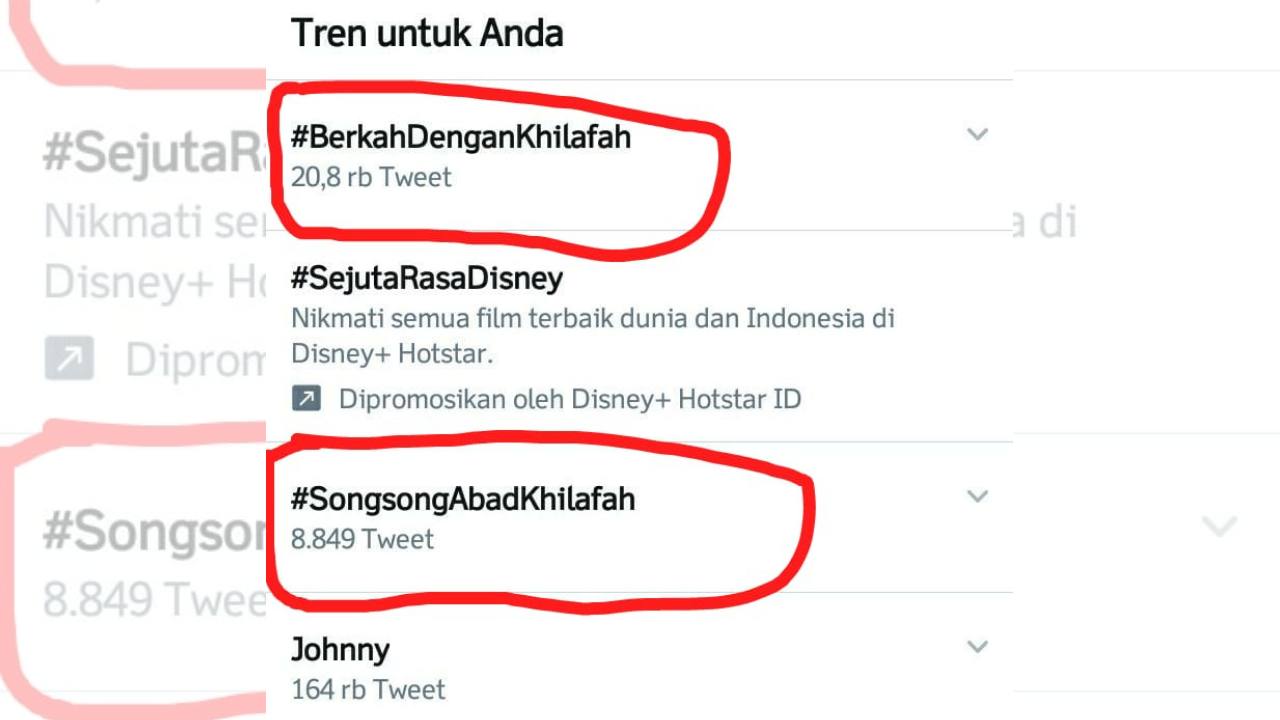The image size is (1280, 720).
Task: Click the Disney+ Hotstar trend description text
Action: point(594,334)
